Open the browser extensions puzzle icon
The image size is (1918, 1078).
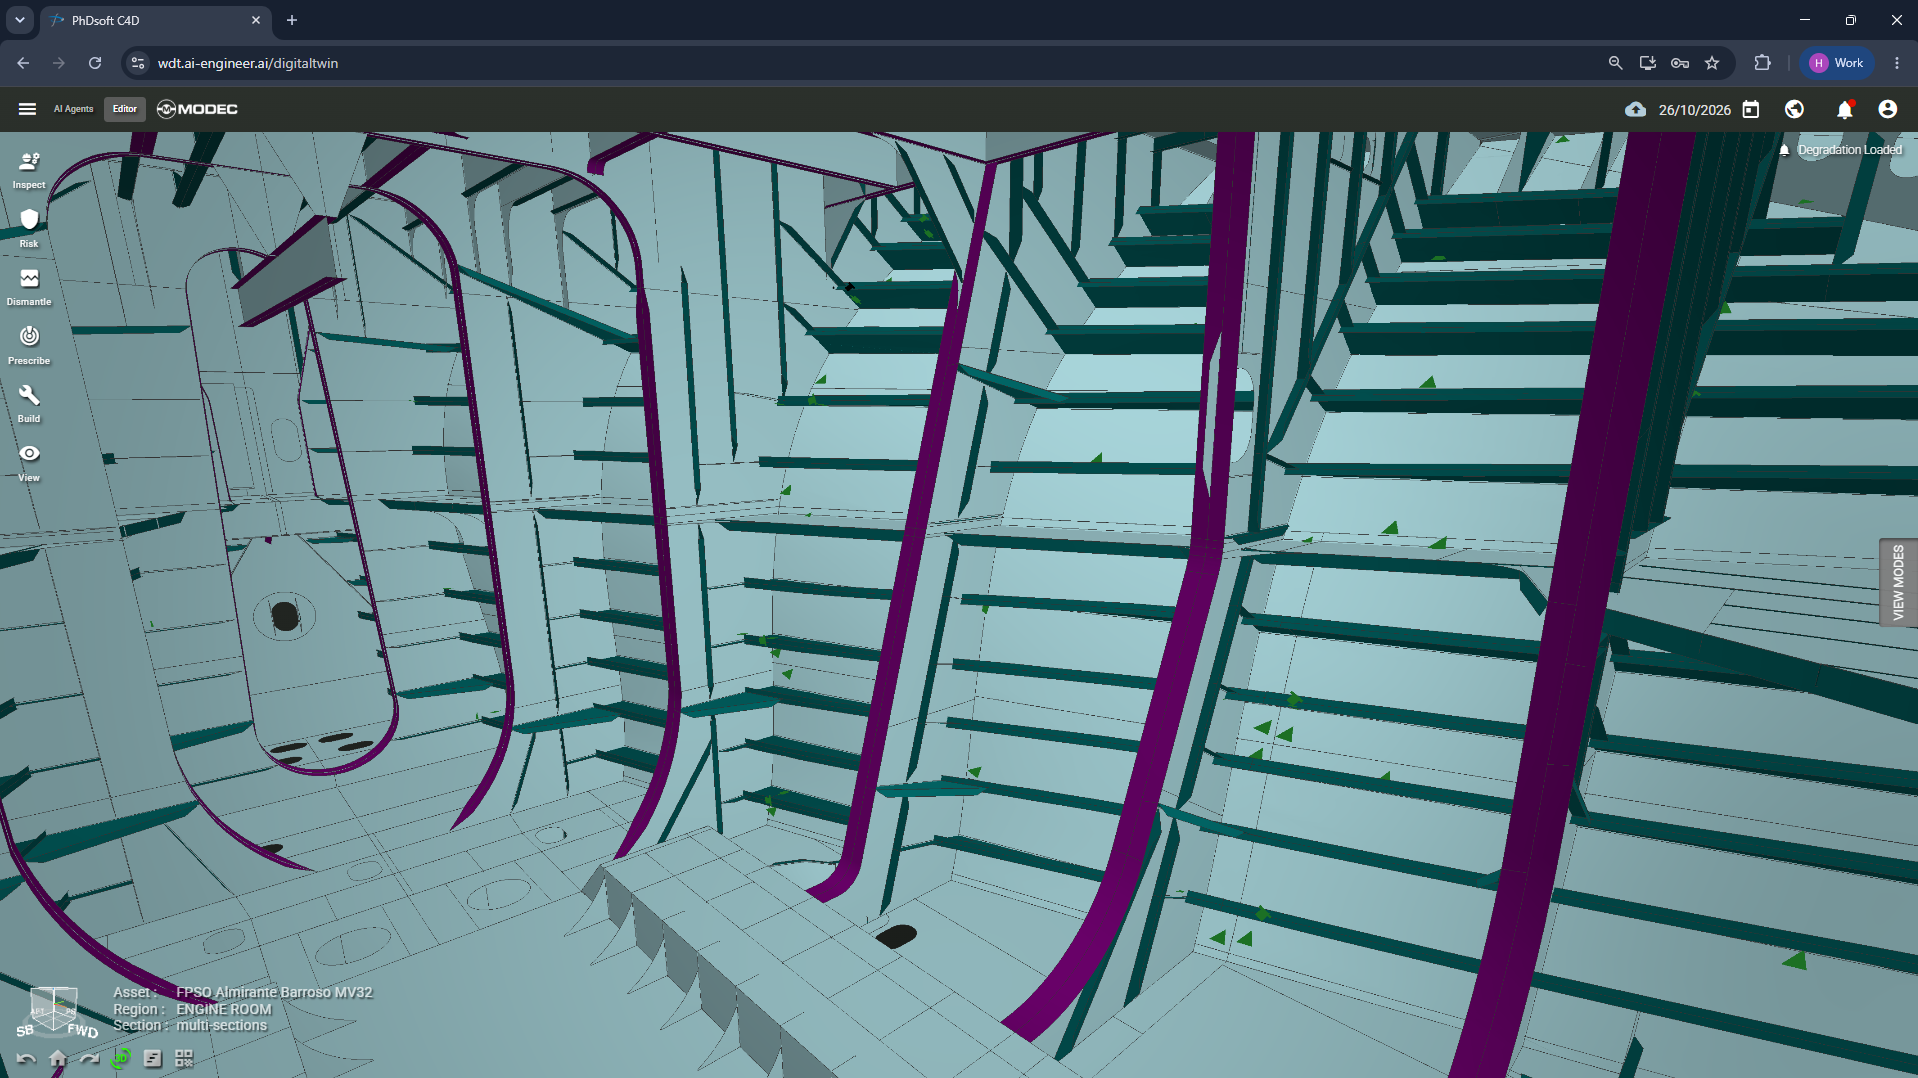click(x=1762, y=63)
